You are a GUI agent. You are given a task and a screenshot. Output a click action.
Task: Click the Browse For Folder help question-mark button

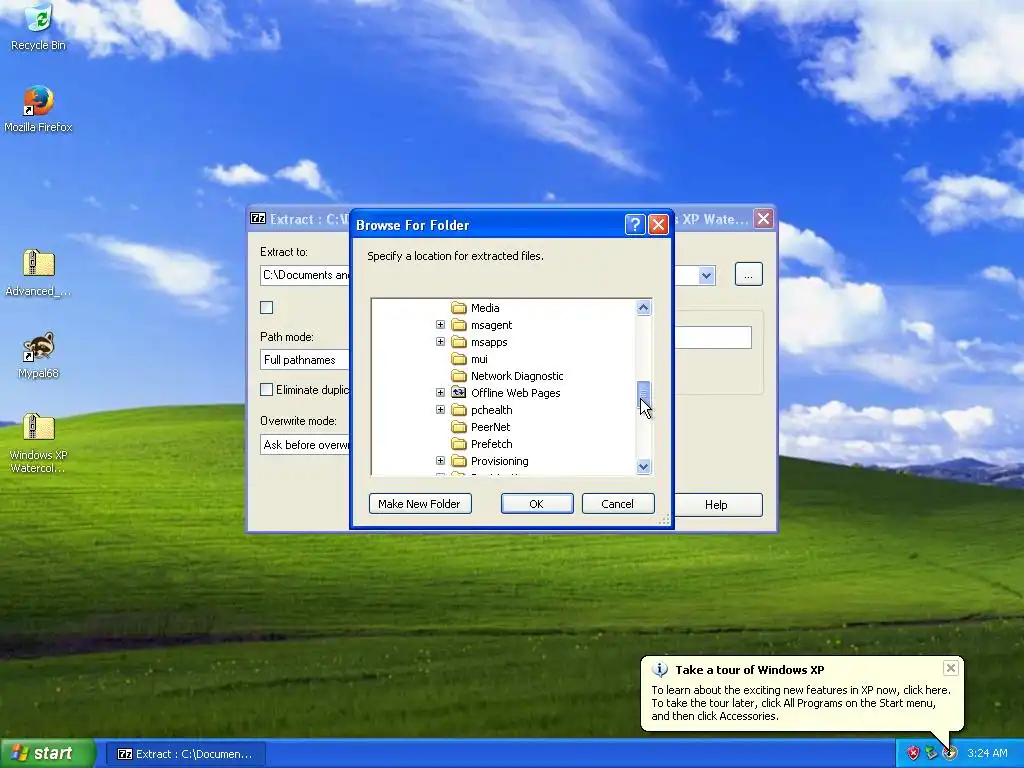pos(635,225)
